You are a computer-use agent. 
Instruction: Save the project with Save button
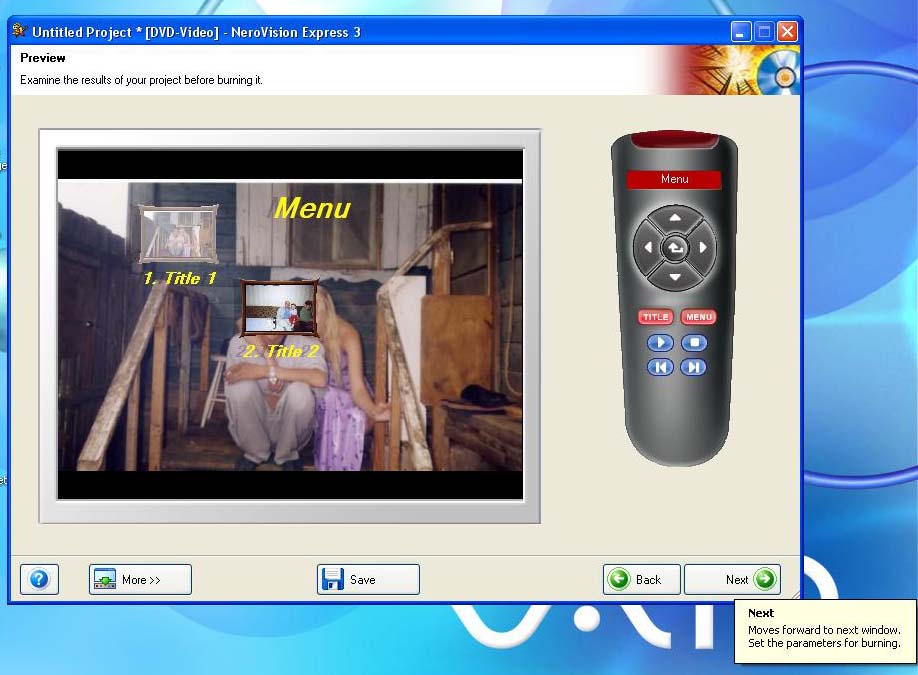point(368,580)
